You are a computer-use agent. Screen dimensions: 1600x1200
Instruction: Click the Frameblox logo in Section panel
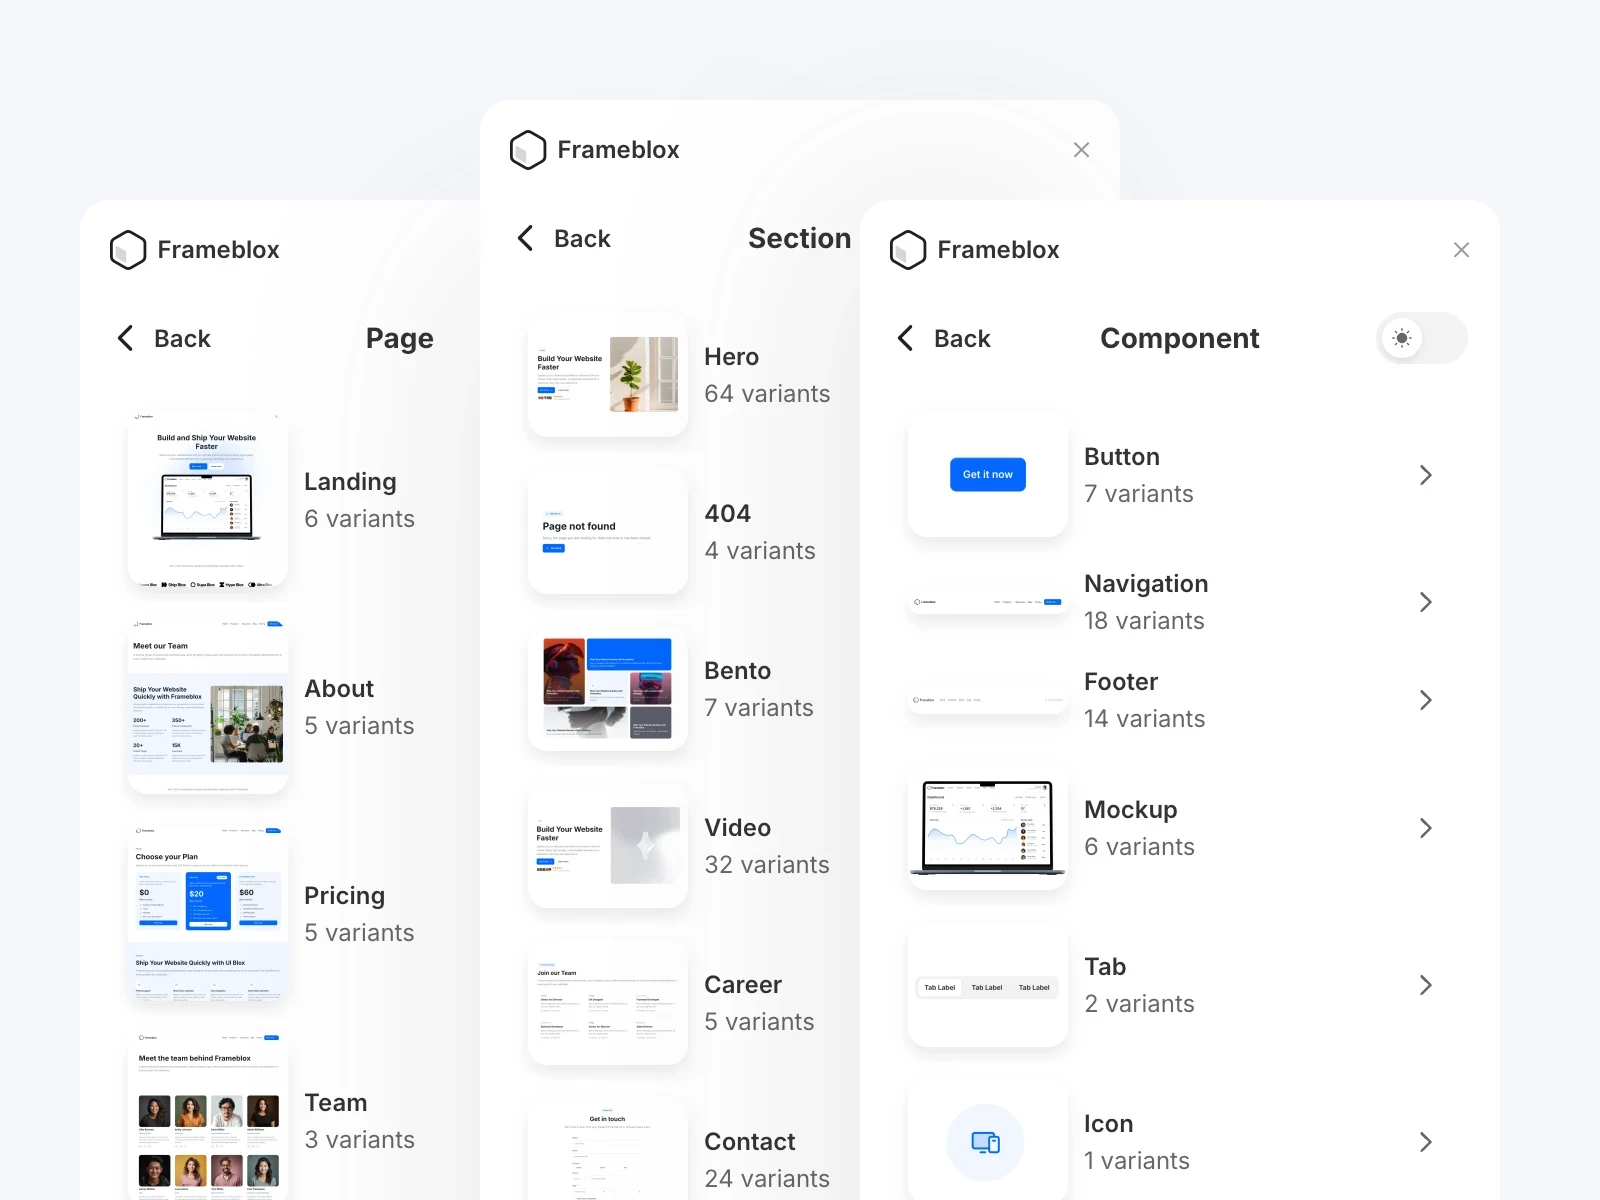(x=528, y=150)
